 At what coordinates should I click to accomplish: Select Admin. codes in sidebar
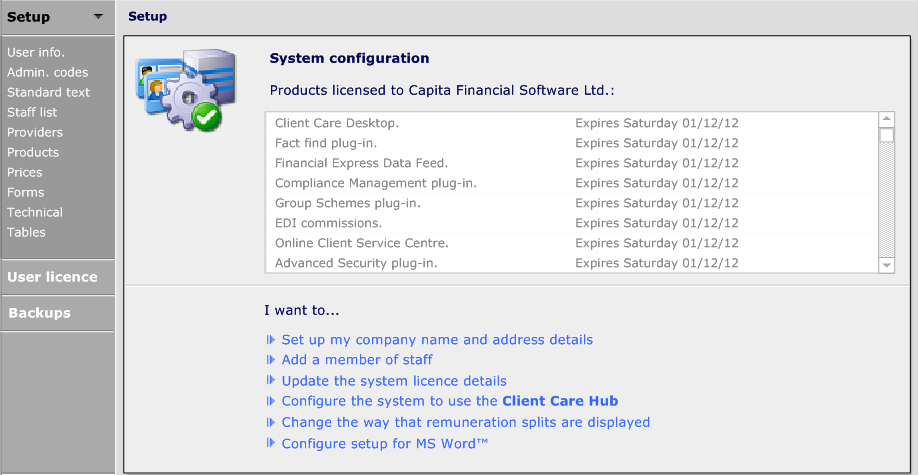(47, 72)
